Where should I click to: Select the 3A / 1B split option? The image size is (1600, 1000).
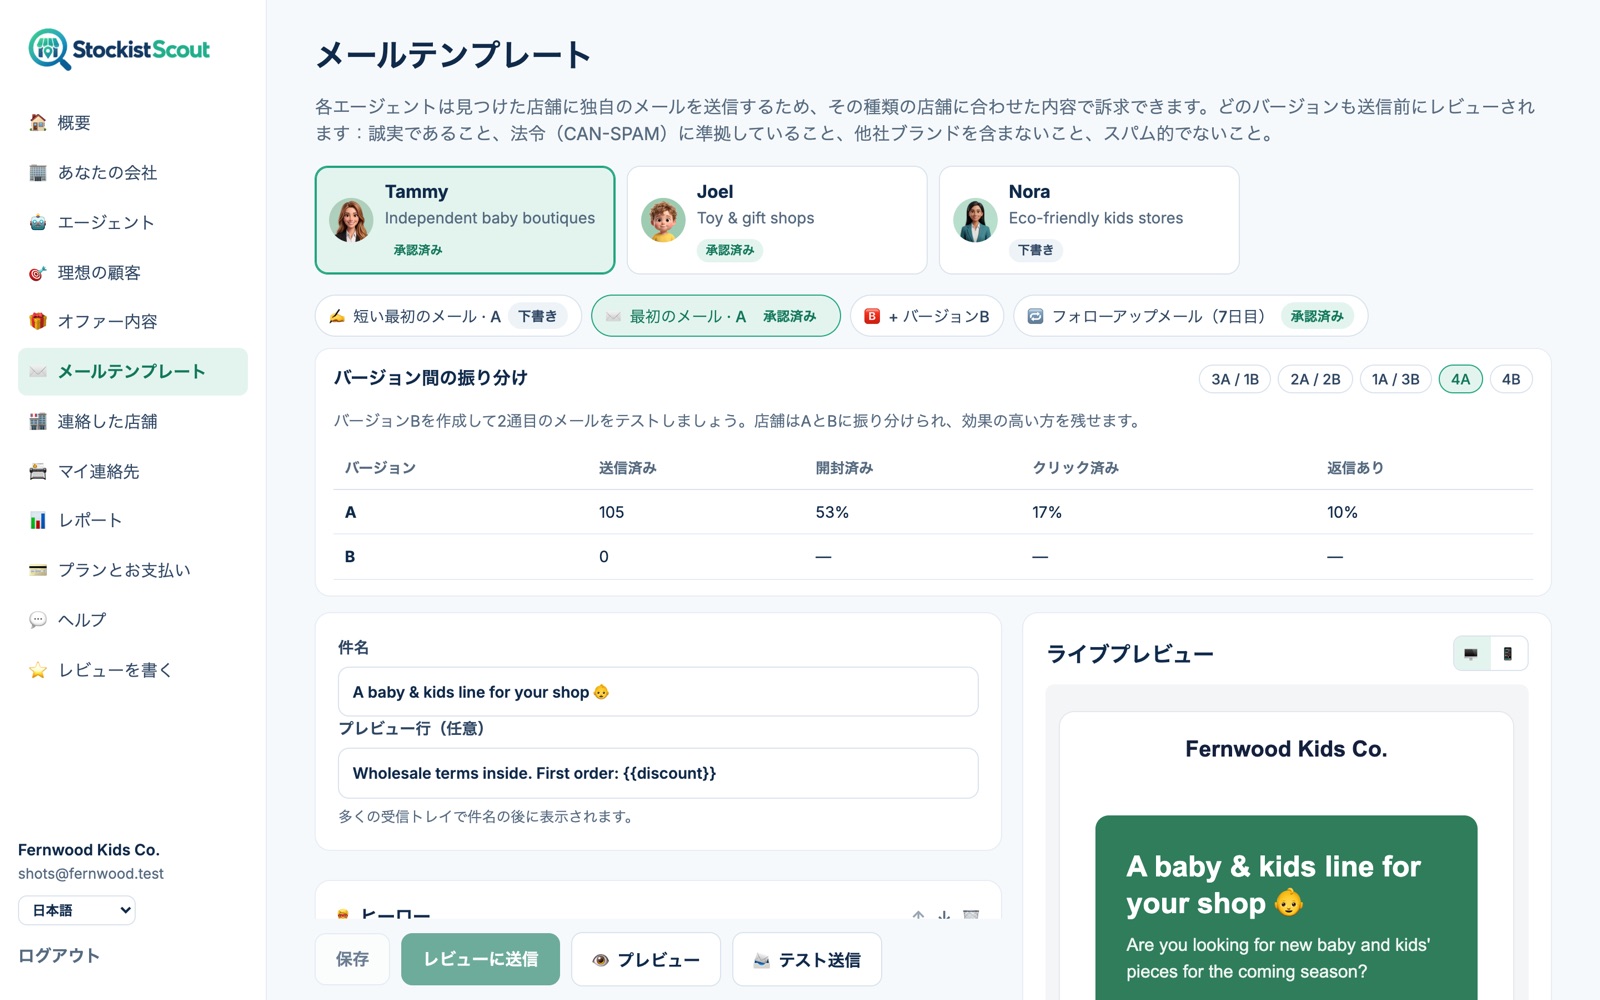(x=1235, y=379)
